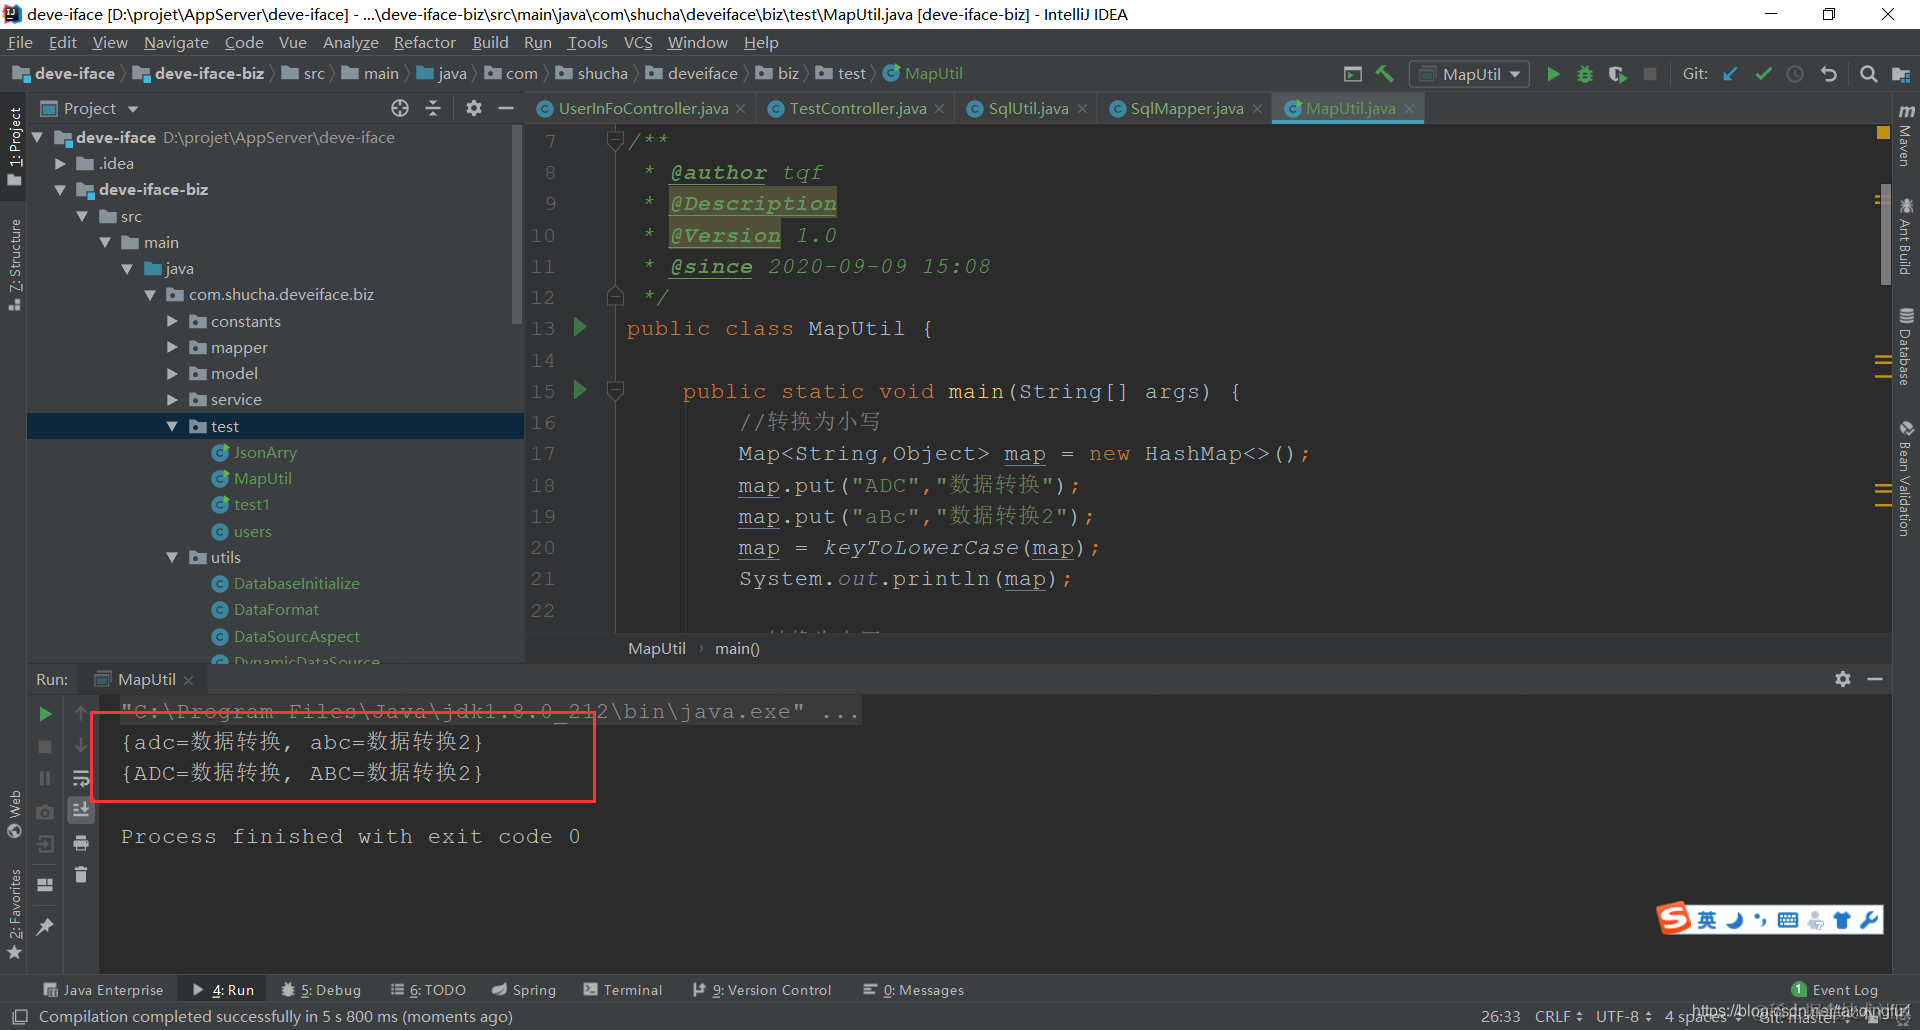Update project from Git with blue arrow

pos(1731,74)
